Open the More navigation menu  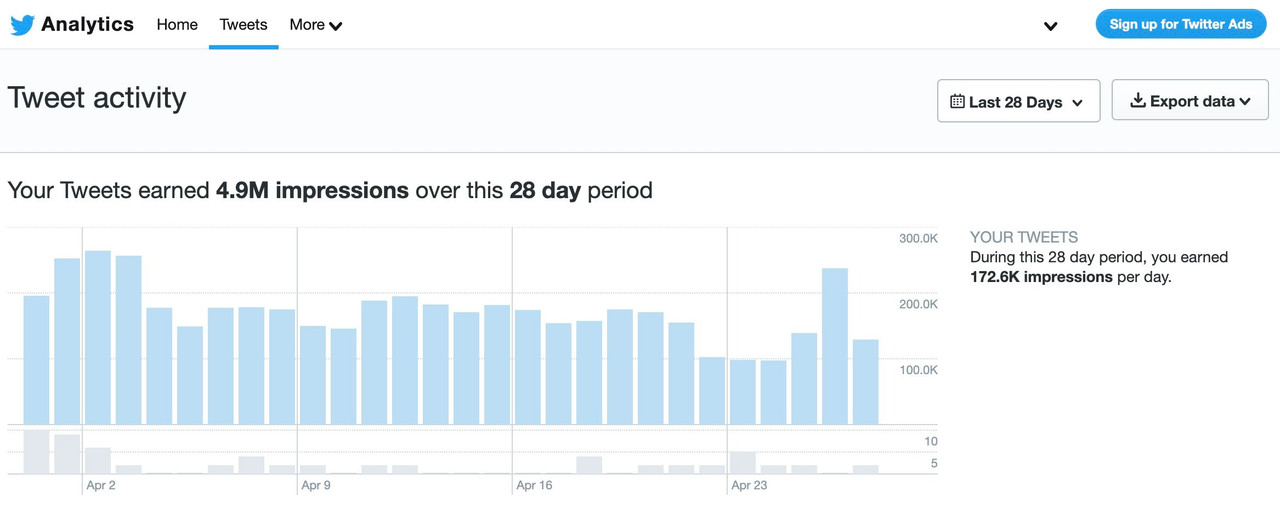pos(315,25)
